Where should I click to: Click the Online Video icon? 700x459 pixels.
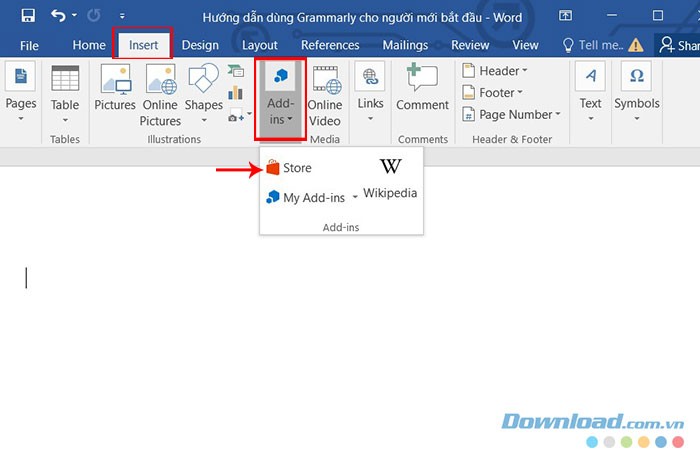point(325,95)
